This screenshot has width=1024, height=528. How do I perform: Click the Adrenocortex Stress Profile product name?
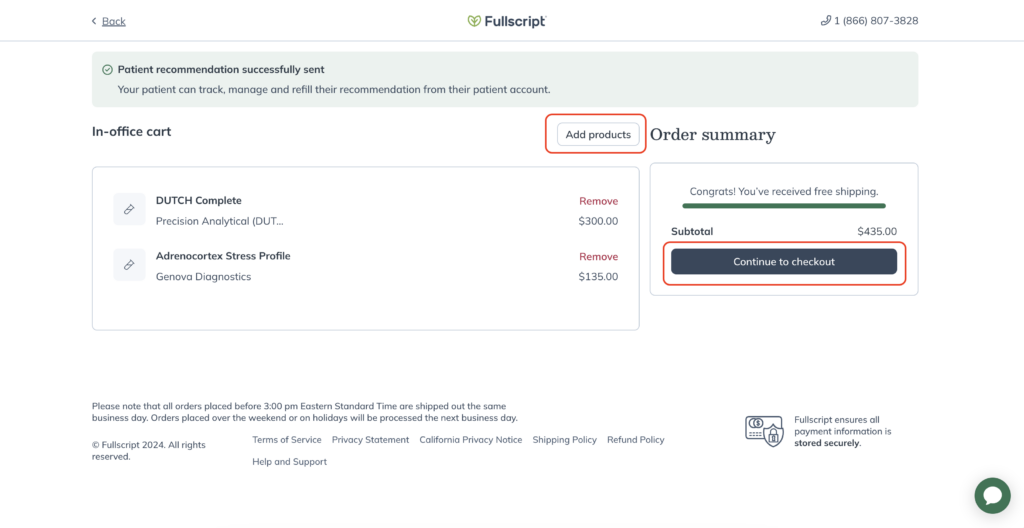[223, 256]
